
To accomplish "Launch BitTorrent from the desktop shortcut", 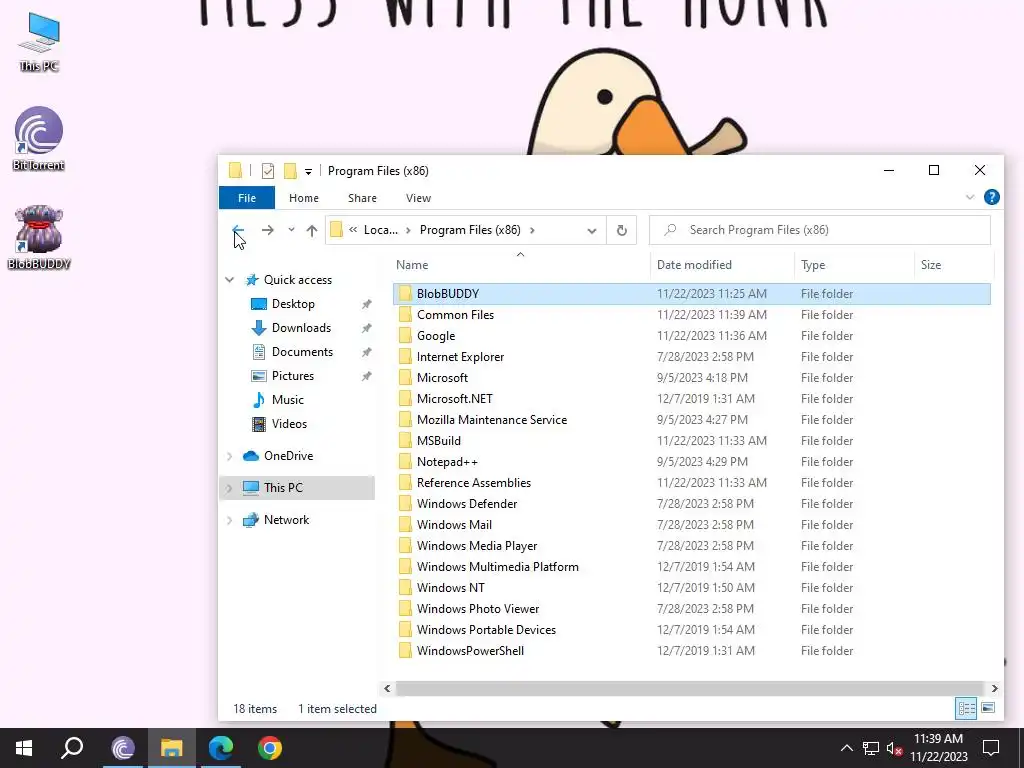I will pyautogui.click(x=39, y=138).
